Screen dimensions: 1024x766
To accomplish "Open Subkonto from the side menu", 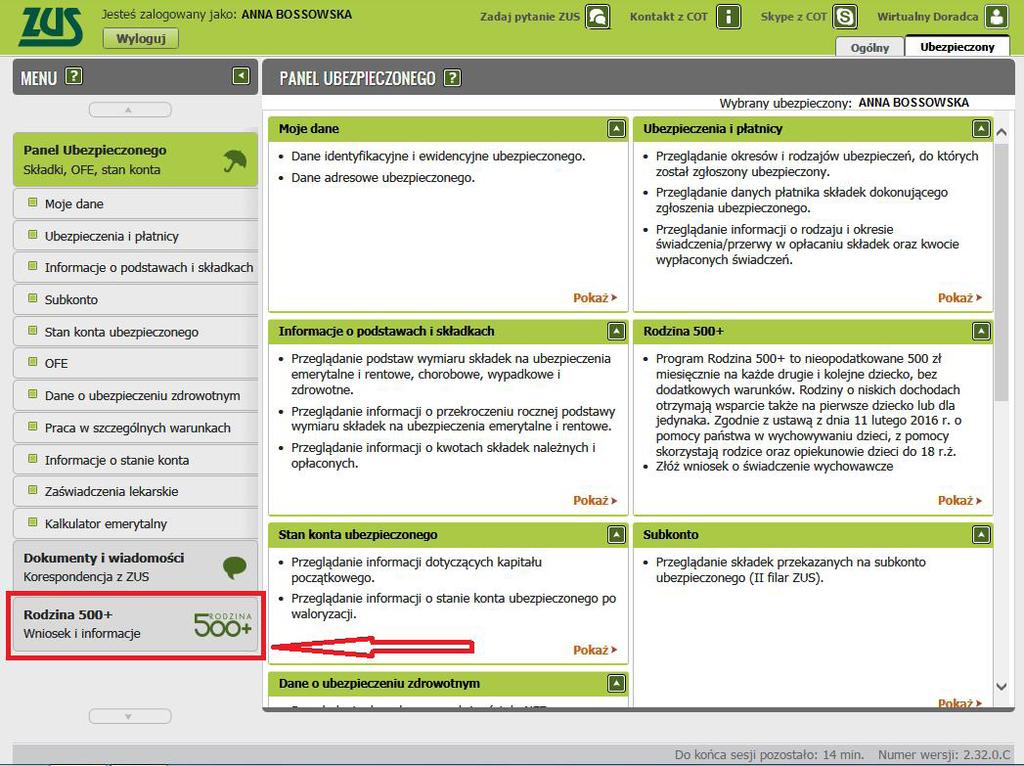I will click(135, 300).
